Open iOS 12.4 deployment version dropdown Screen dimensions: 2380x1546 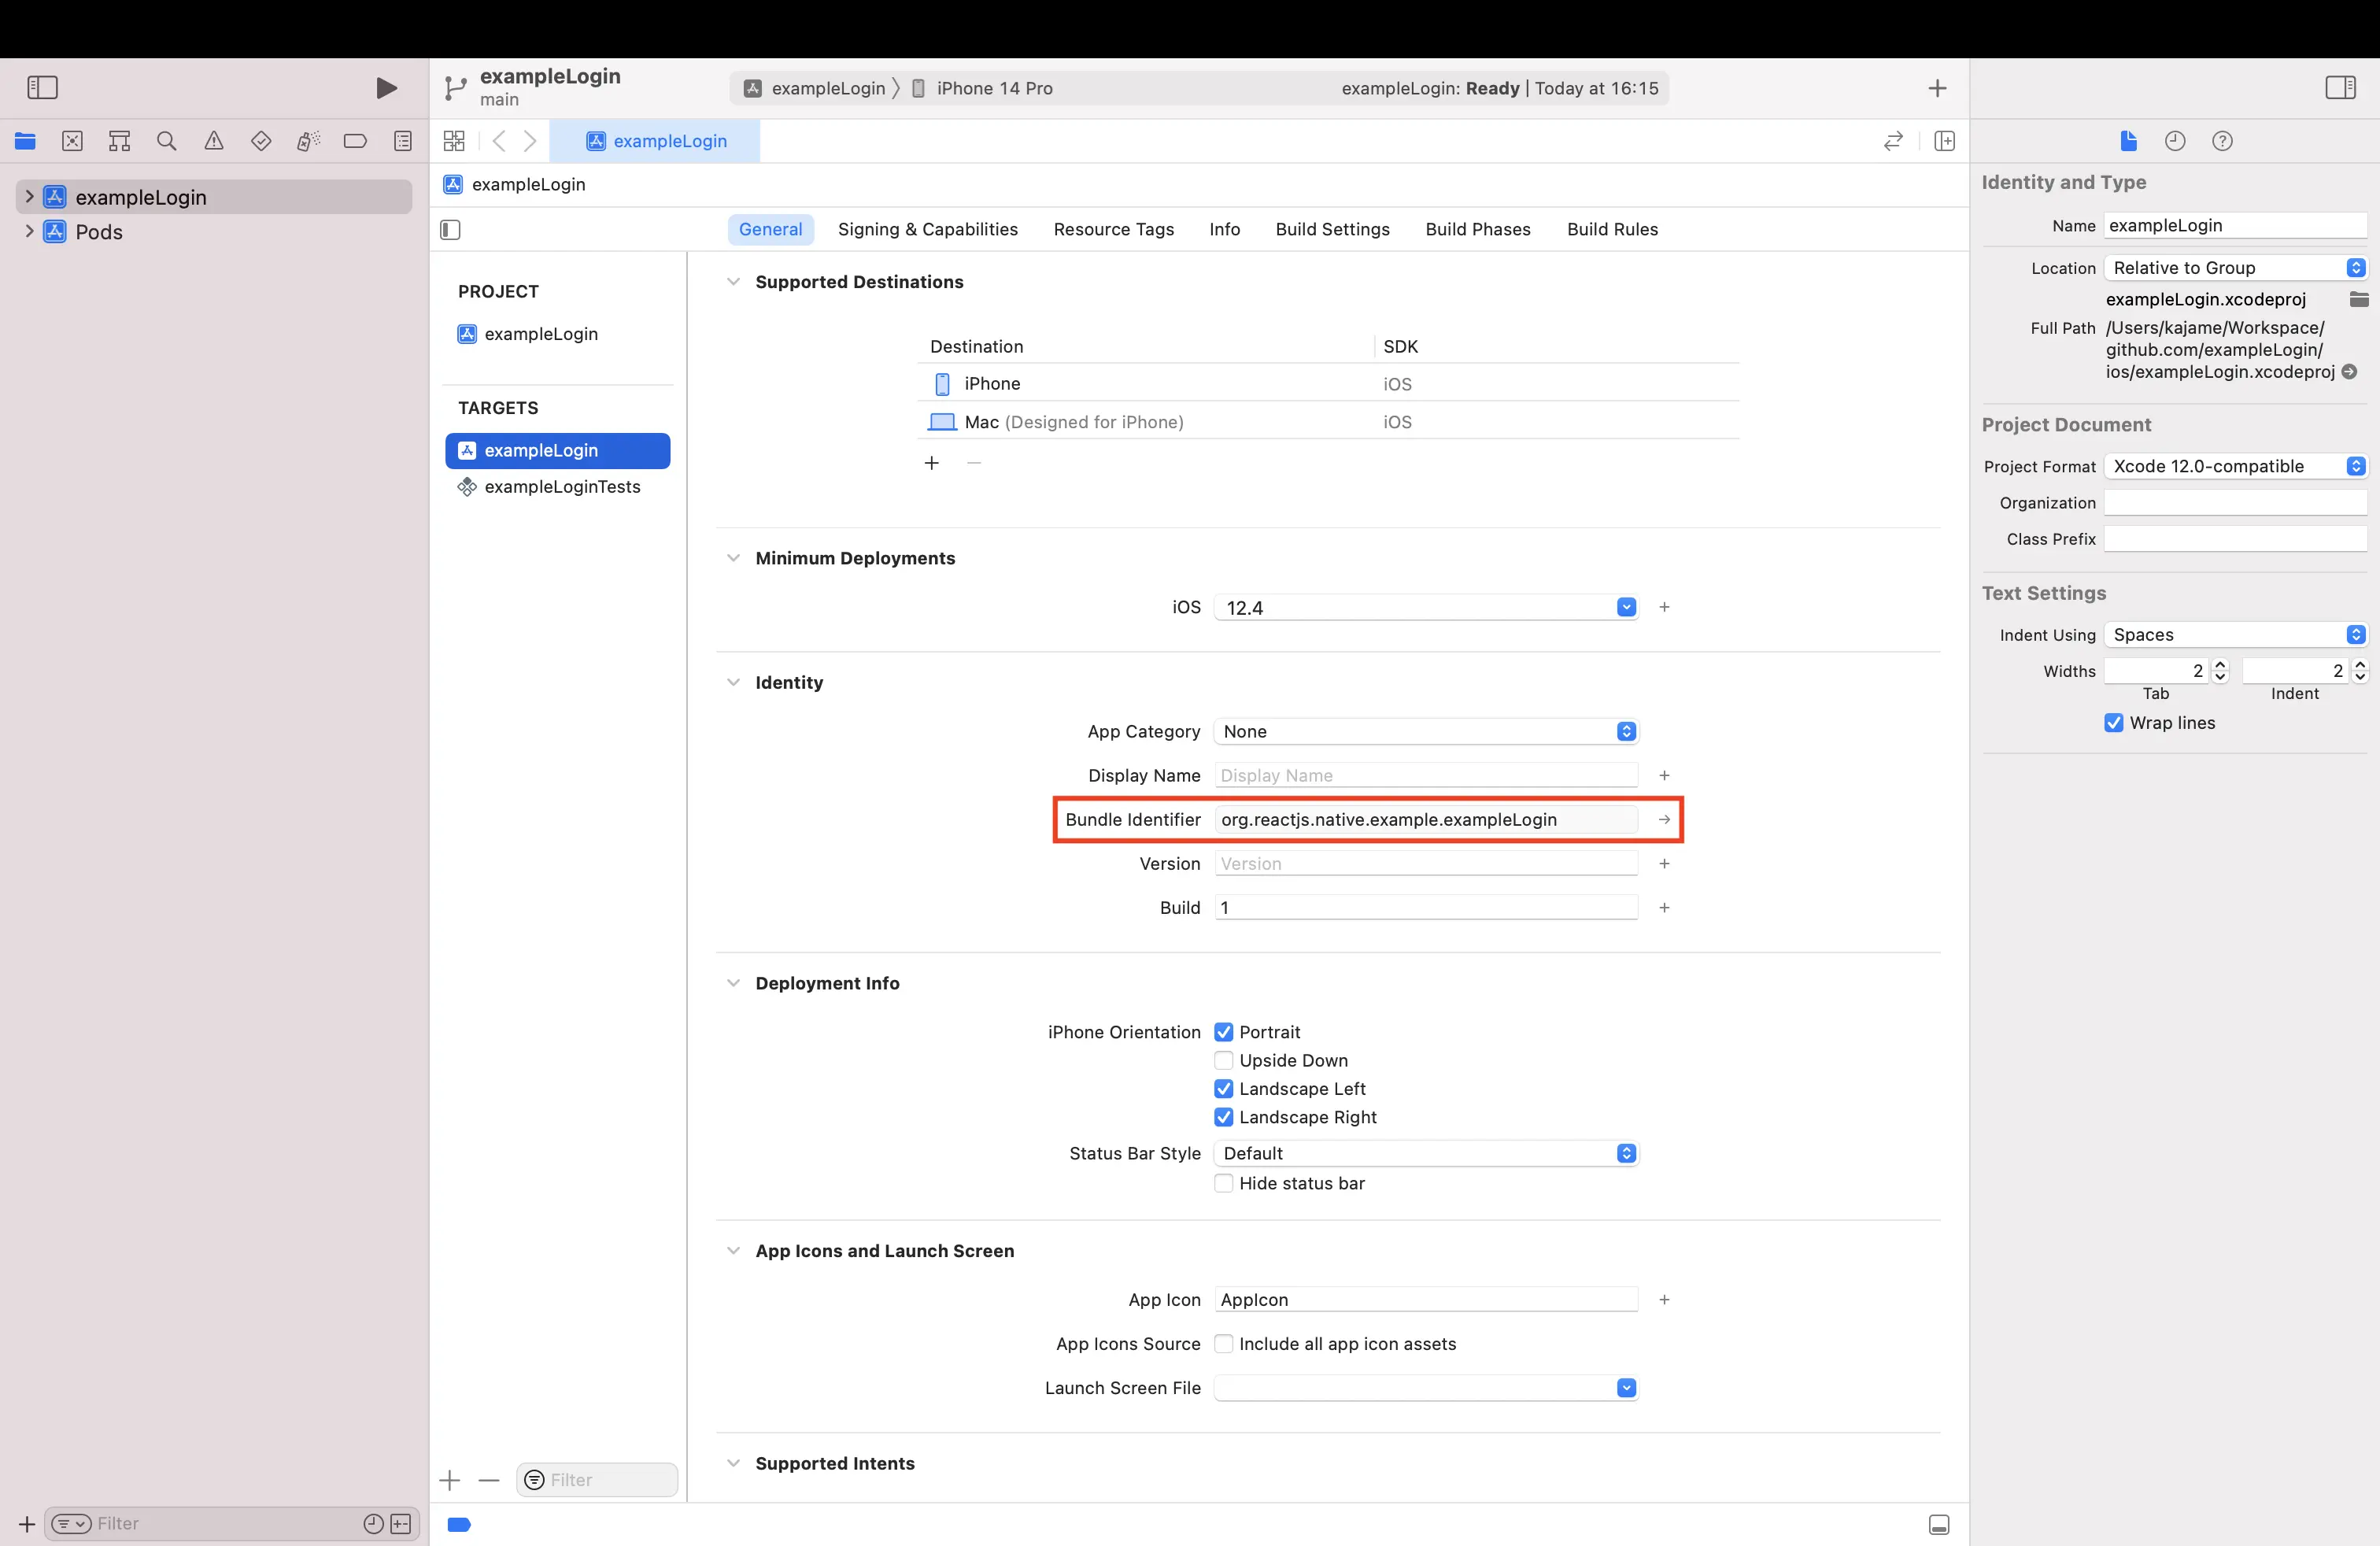[1626, 607]
